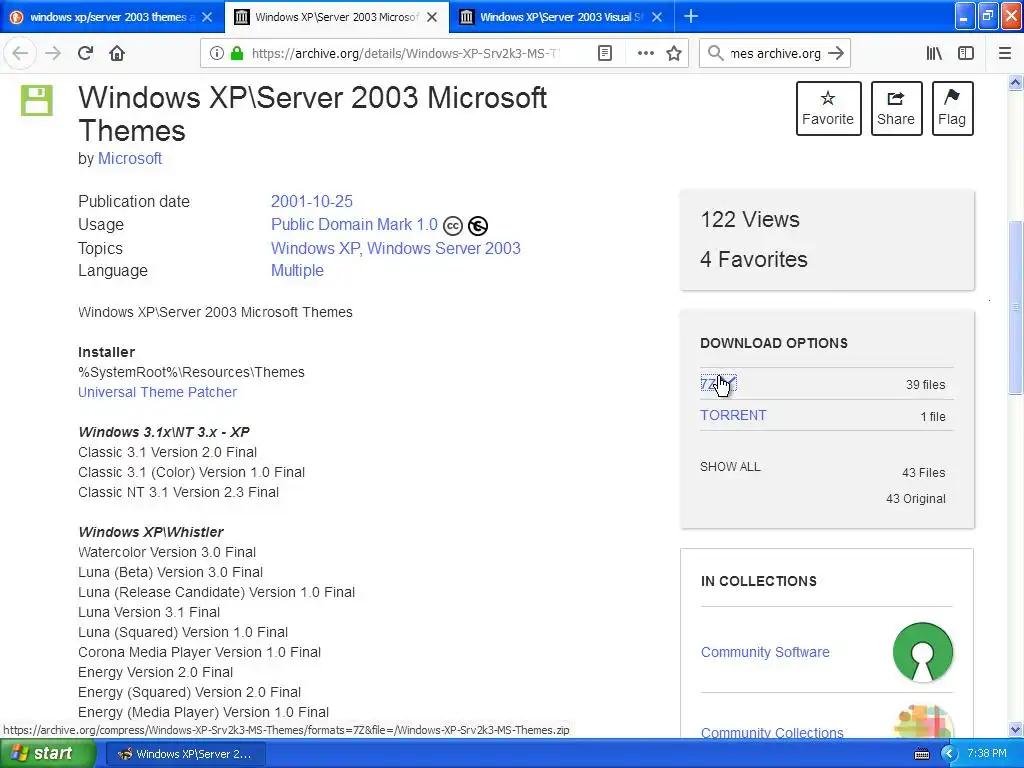Open the Community Software collection link
This screenshot has height=768, width=1024.
[x=765, y=652]
